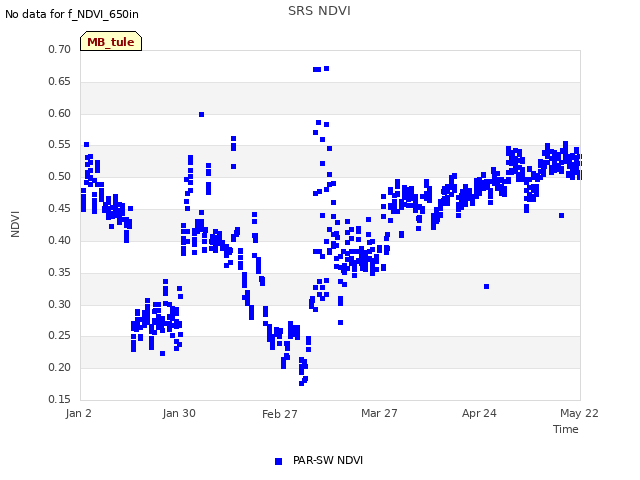Click the SRS NDVI chart title
The height and width of the screenshot is (480, 640).
coord(319,11)
